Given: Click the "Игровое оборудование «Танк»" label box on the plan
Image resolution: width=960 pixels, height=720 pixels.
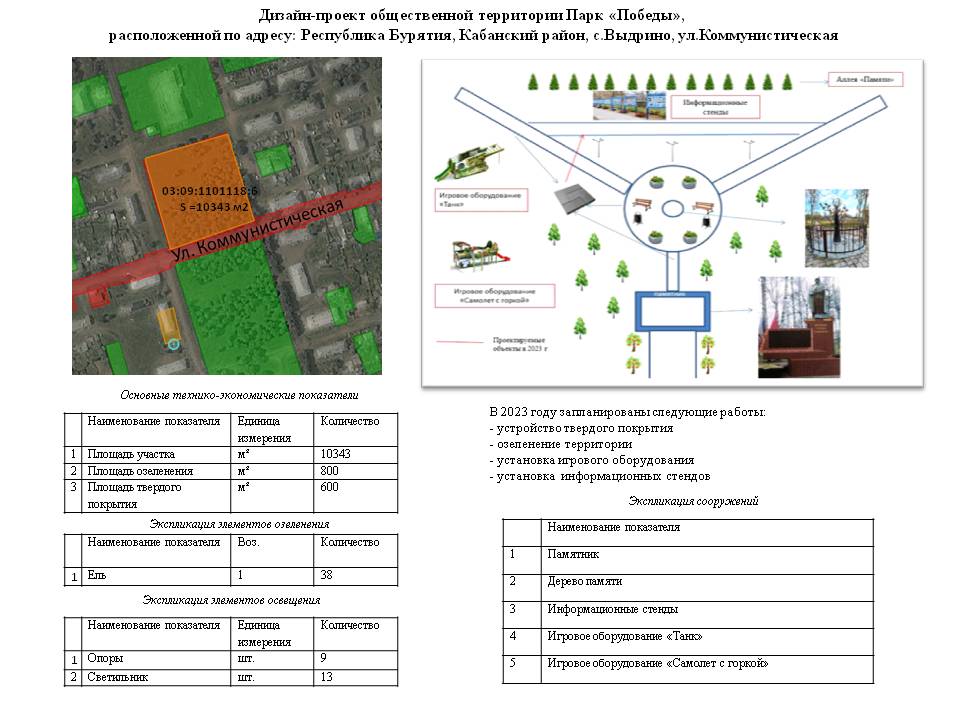Looking at the screenshot, I should pos(481,200).
